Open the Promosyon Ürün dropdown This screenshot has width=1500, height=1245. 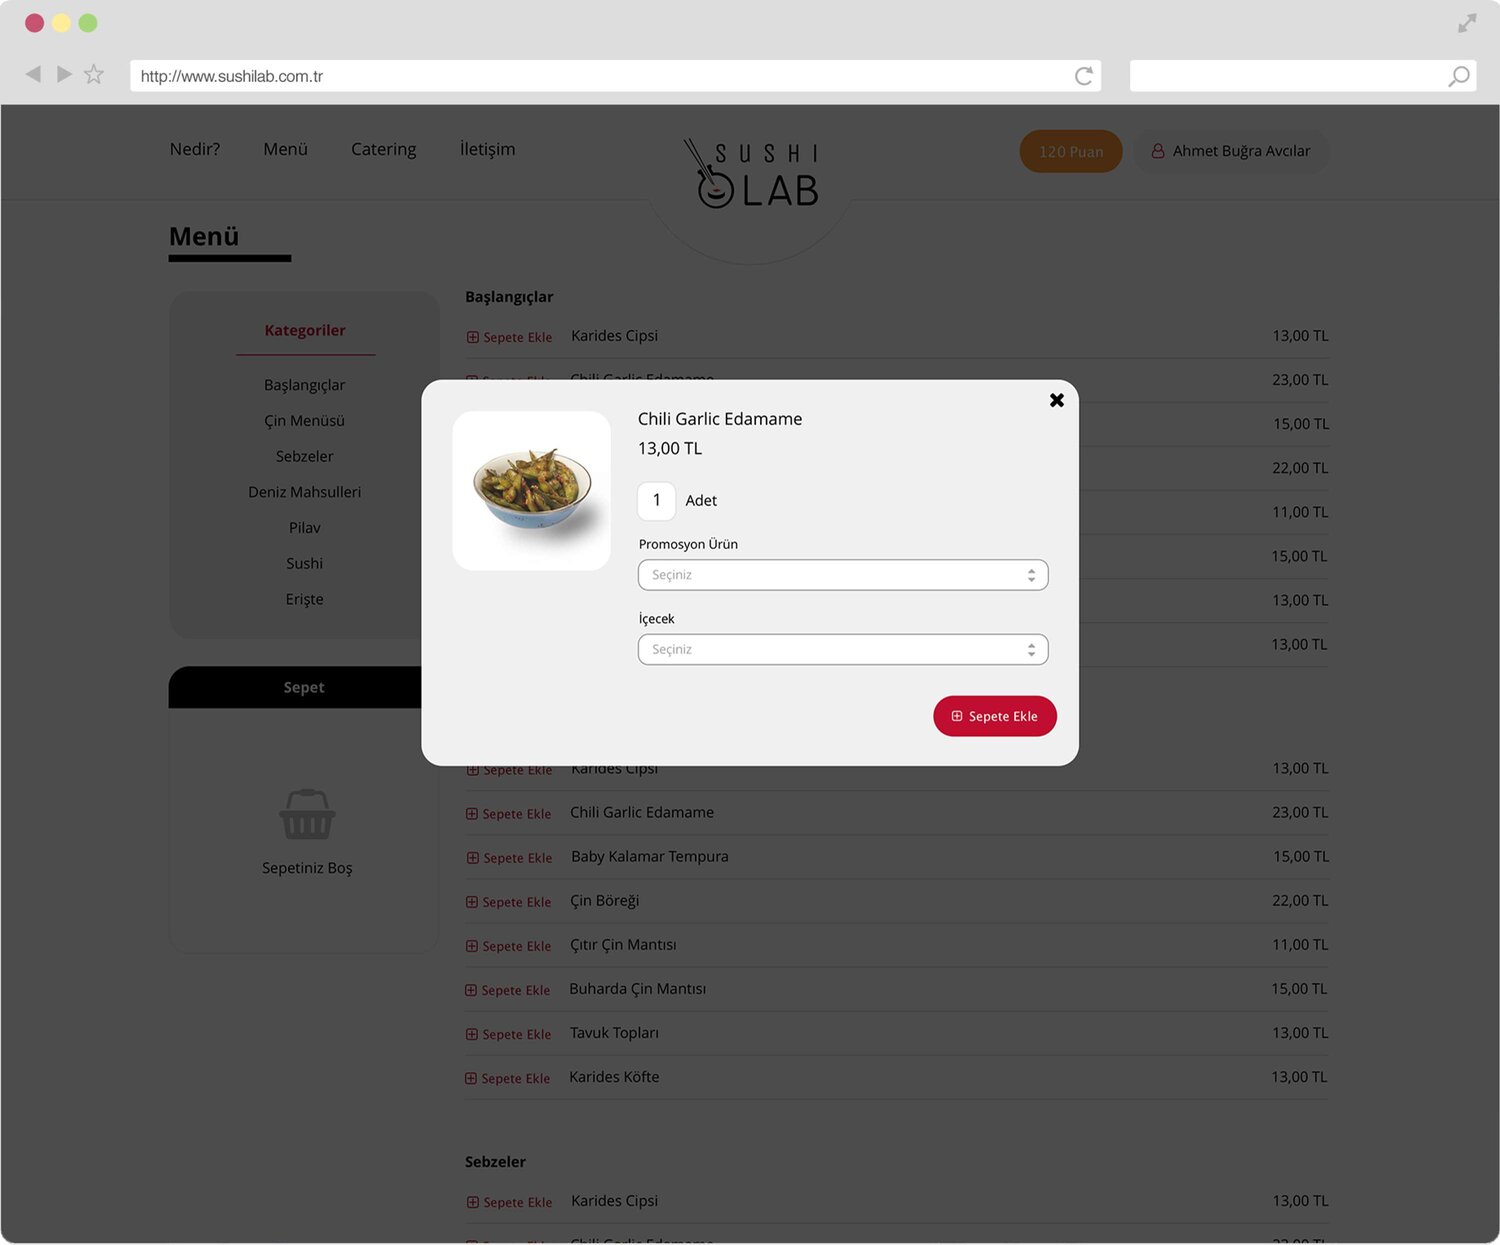(843, 575)
